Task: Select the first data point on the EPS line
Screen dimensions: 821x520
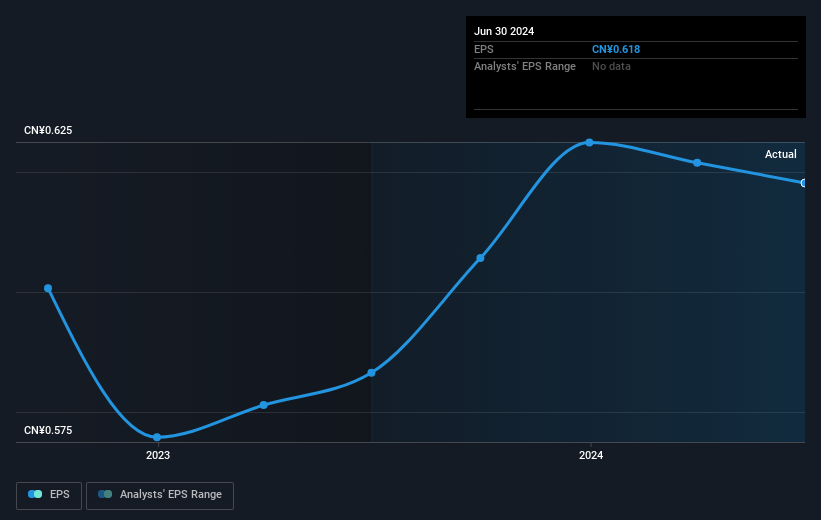Action: (48, 289)
